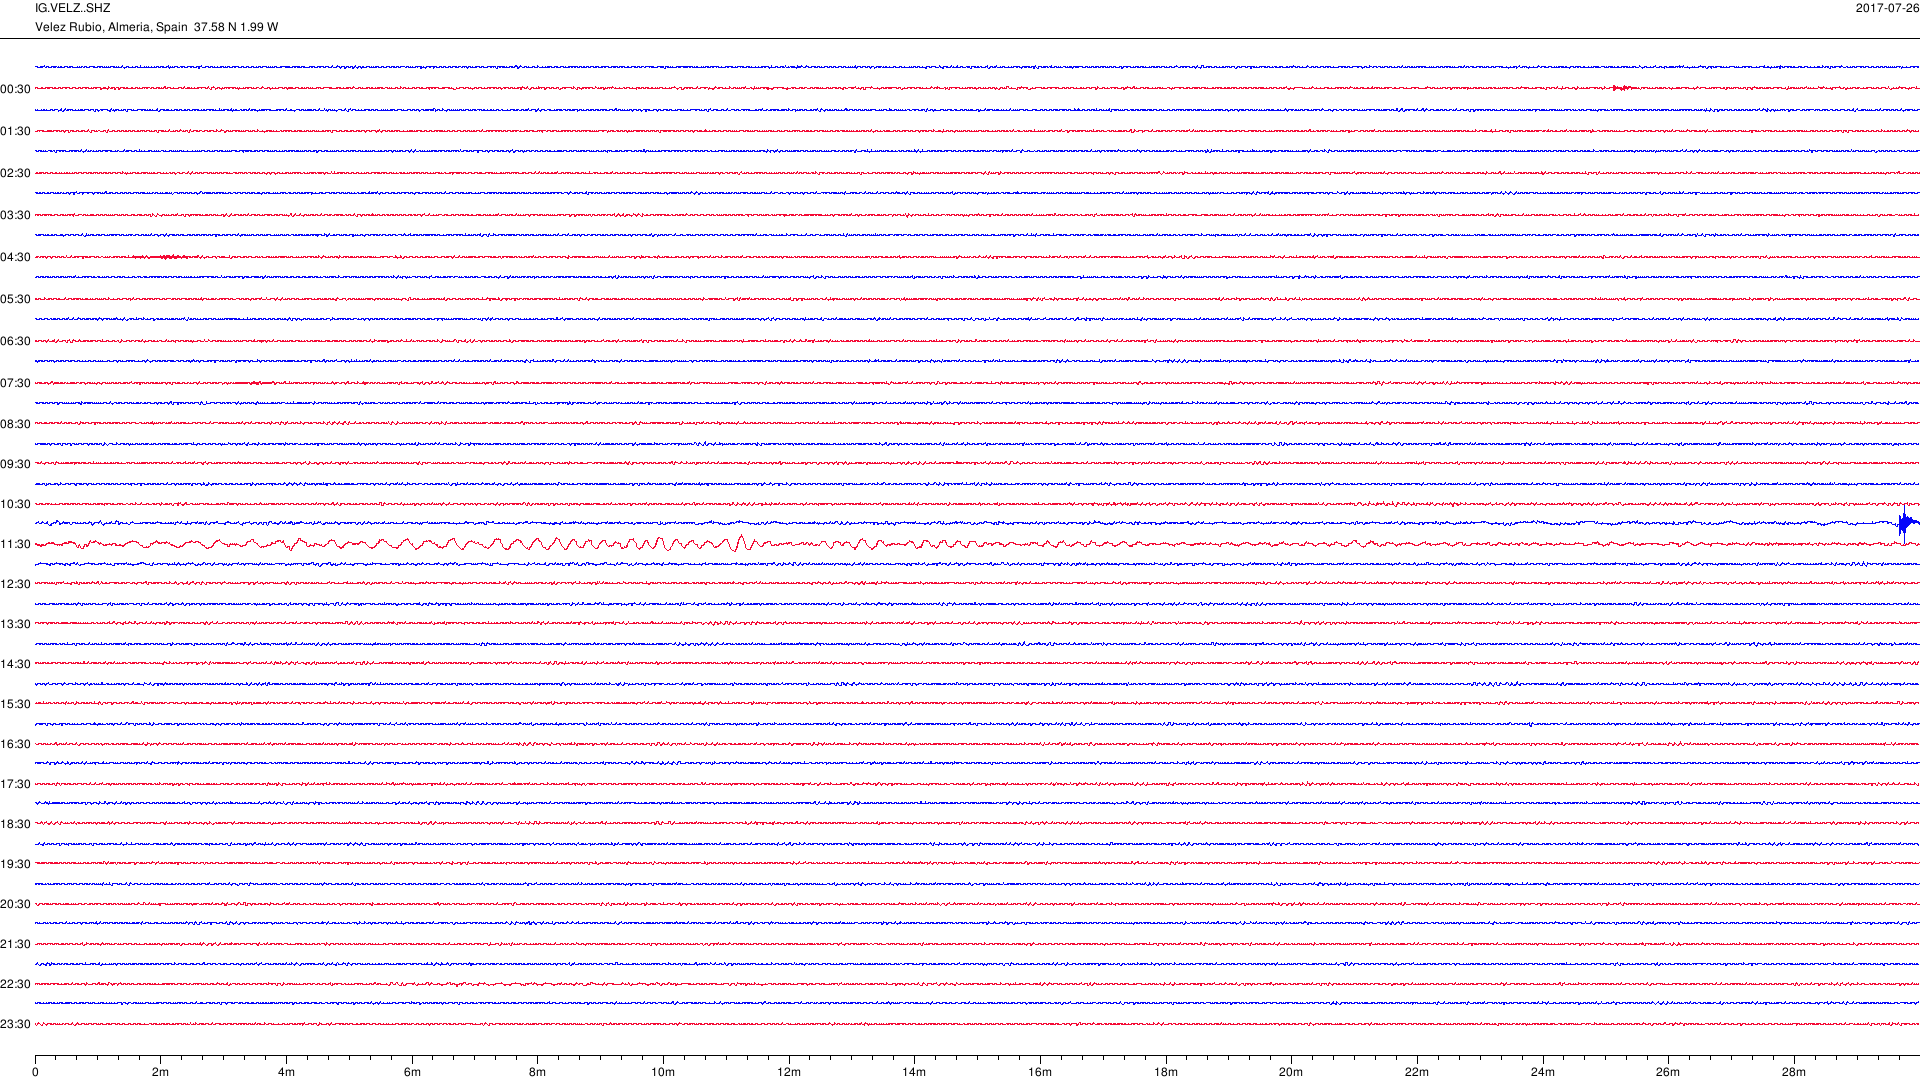Select the 02:30 time label
The height and width of the screenshot is (1080, 1920).
[x=15, y=173]
